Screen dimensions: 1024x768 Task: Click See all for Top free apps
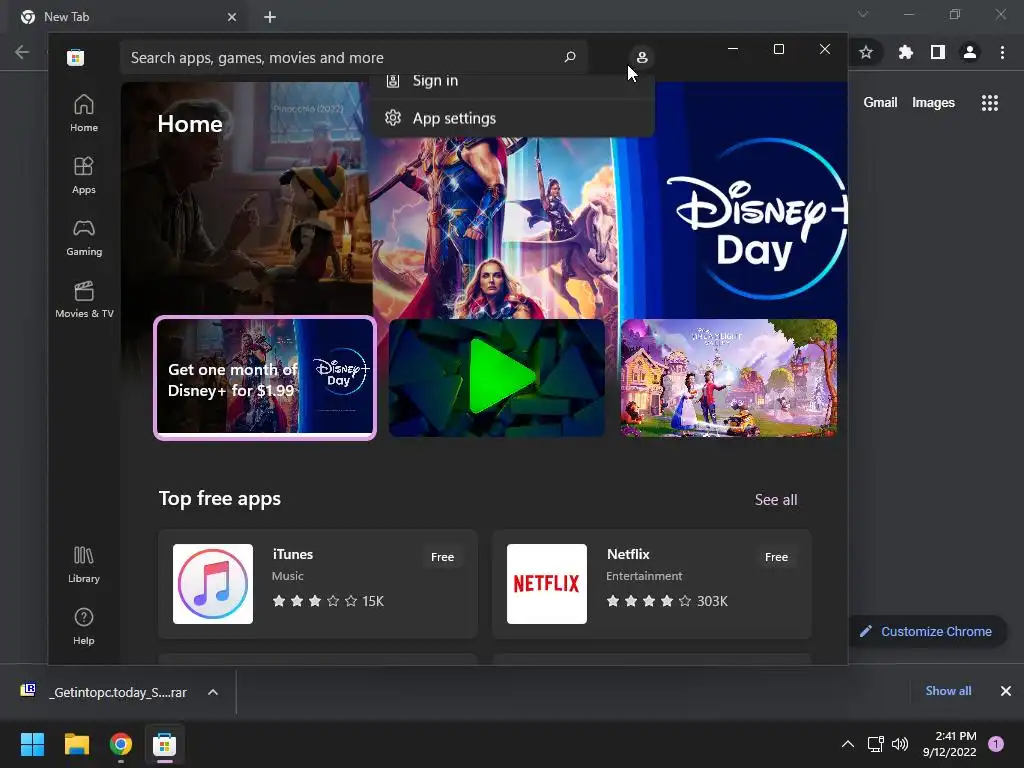tap(776, 500)
